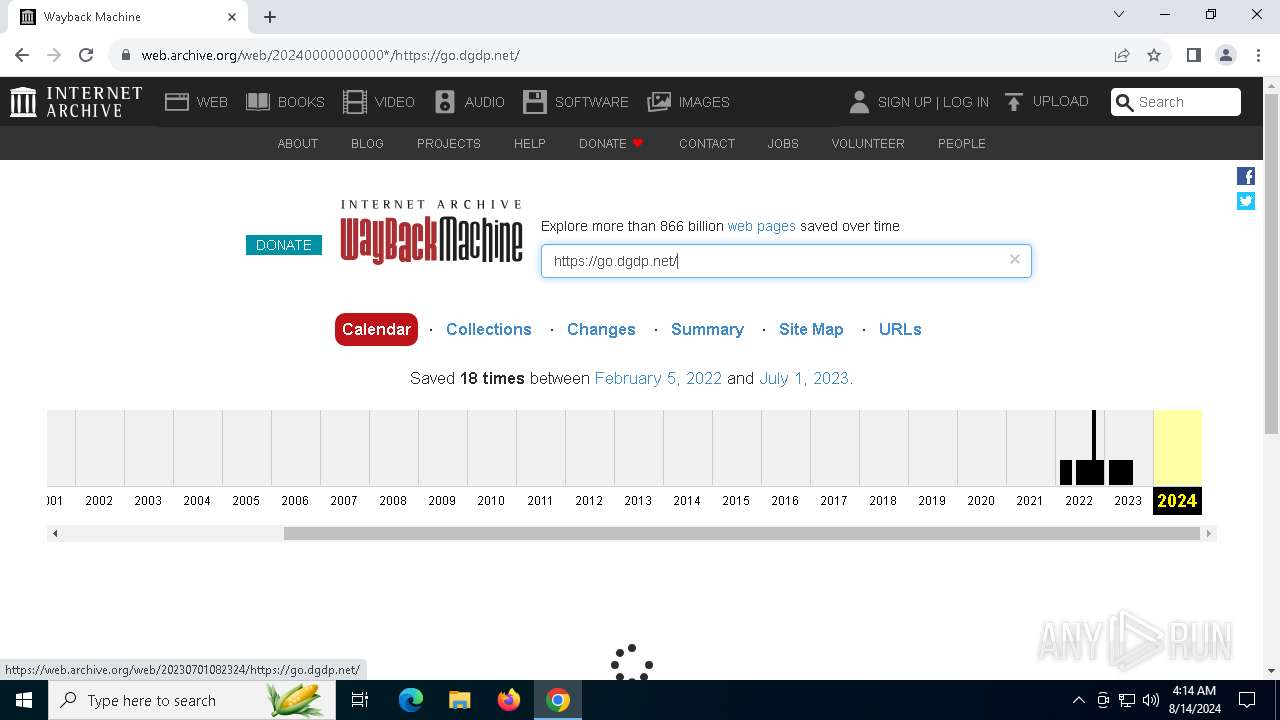Bookmark this page with star icon
The image size is (1280, 720).
pos(1154,55)
